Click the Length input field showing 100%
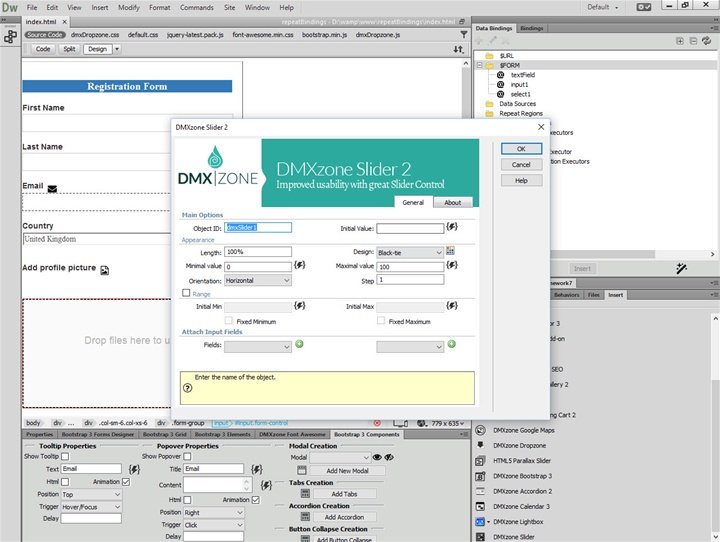Image resolution: width=720 pixels, height=542 pixels. (x=258, y=252)
